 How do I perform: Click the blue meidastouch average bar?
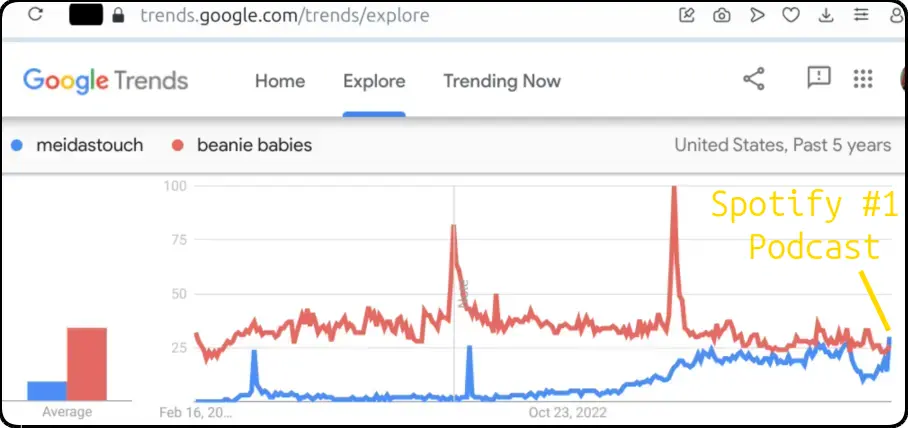pos(47,391)
